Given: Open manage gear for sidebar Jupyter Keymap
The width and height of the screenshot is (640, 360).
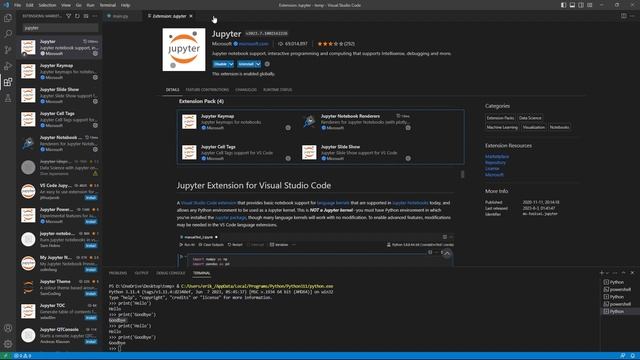Looking at the screenshot, I should click(x=95, y=78).
